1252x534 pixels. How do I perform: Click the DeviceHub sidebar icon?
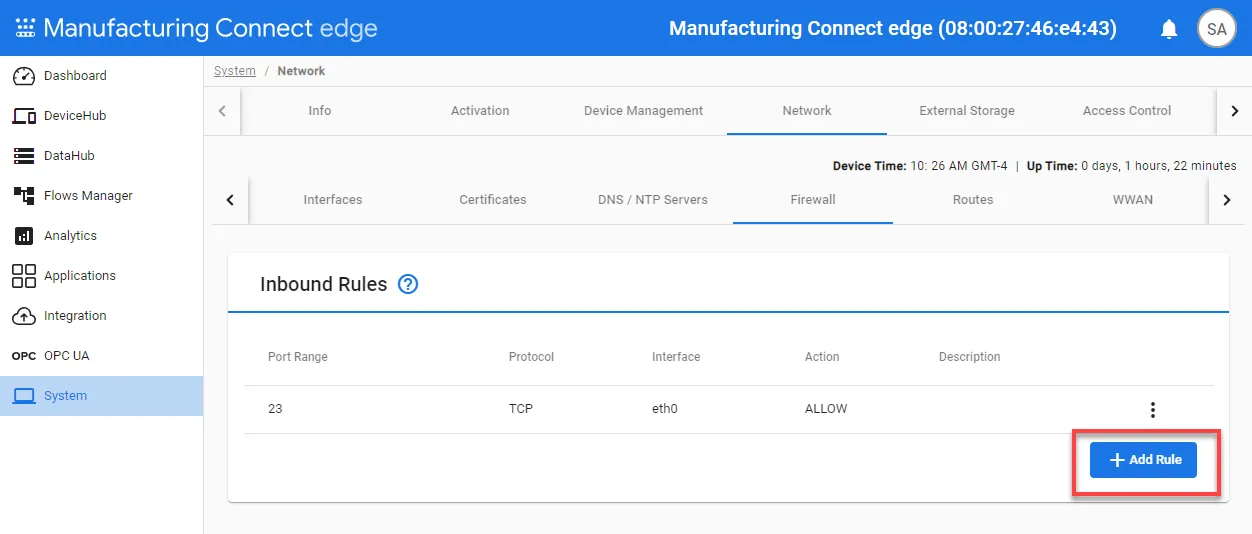coord(24,116)
